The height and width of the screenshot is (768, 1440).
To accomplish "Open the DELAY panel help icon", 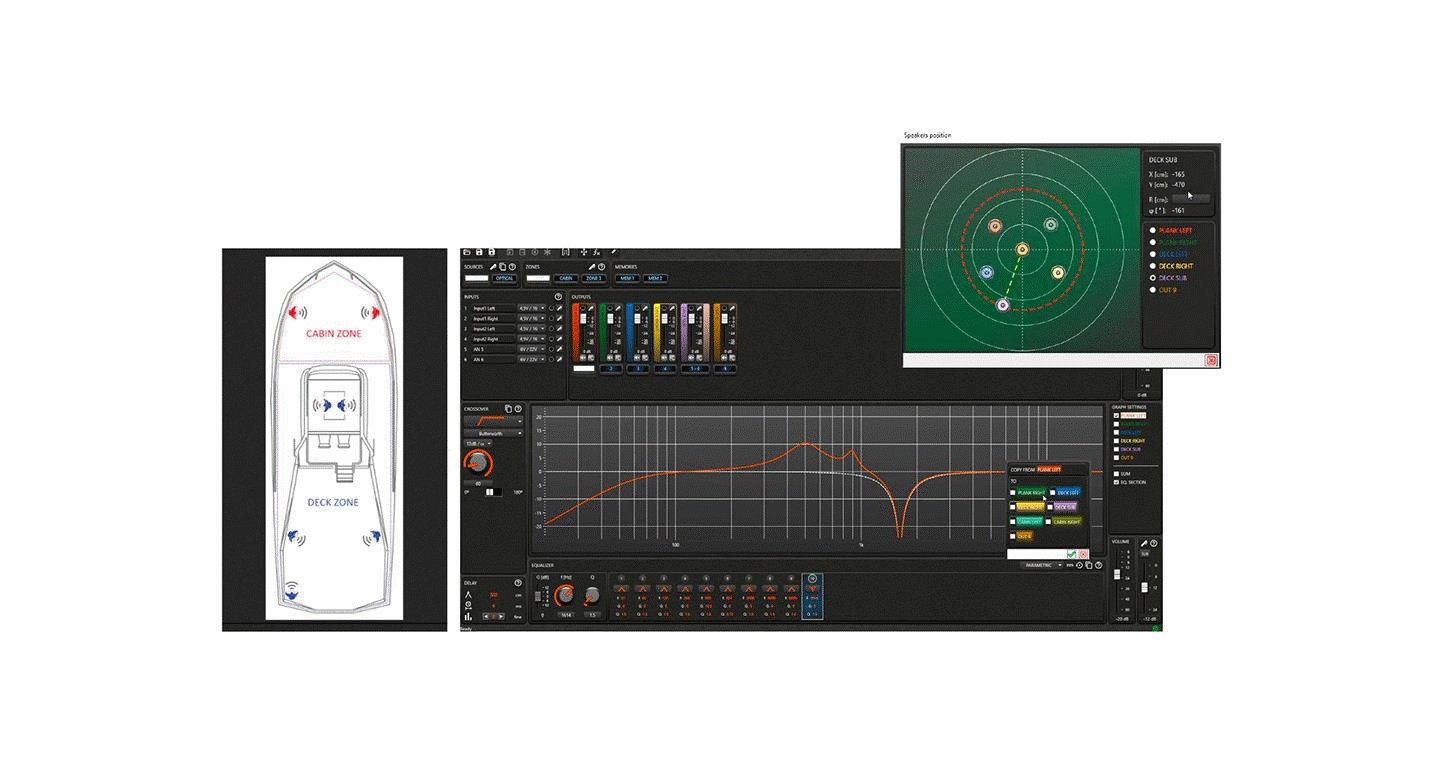I will point(516,581).
